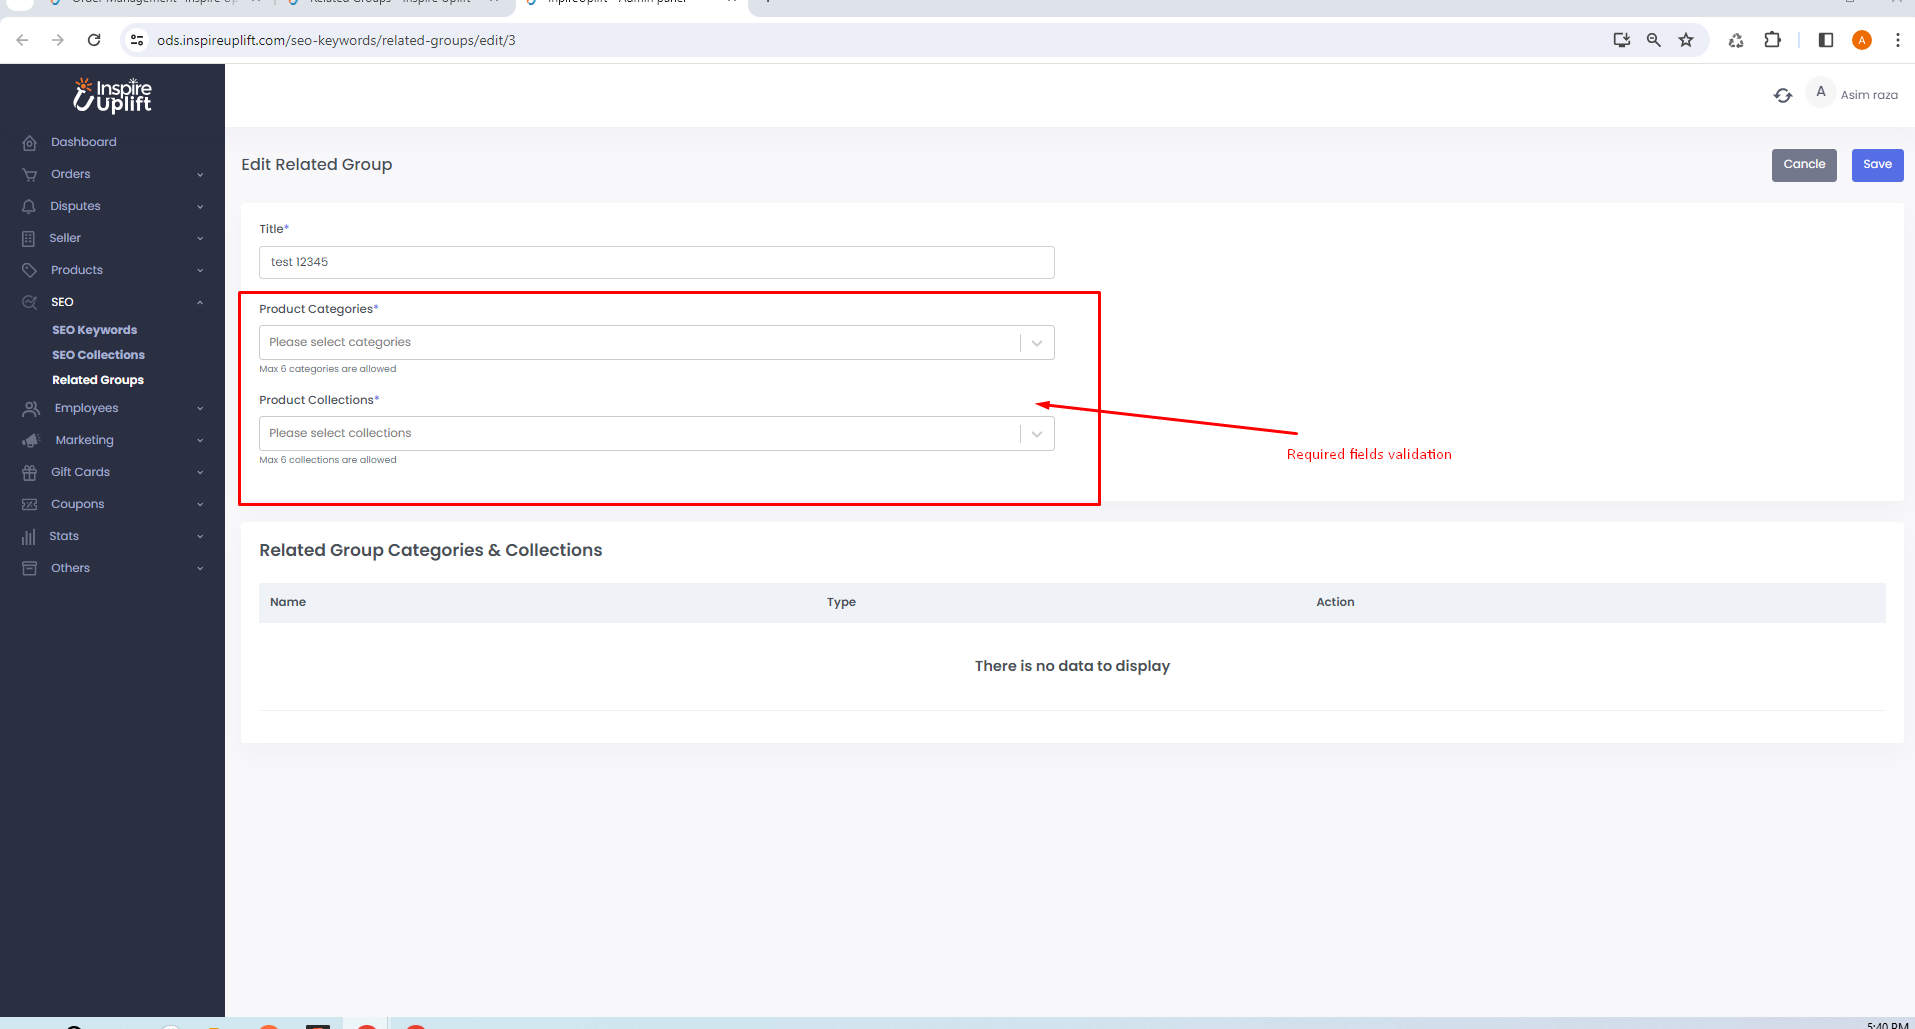Click the Dashboard home icon in sidebar

pyautogui.click(x=30, y=143)
